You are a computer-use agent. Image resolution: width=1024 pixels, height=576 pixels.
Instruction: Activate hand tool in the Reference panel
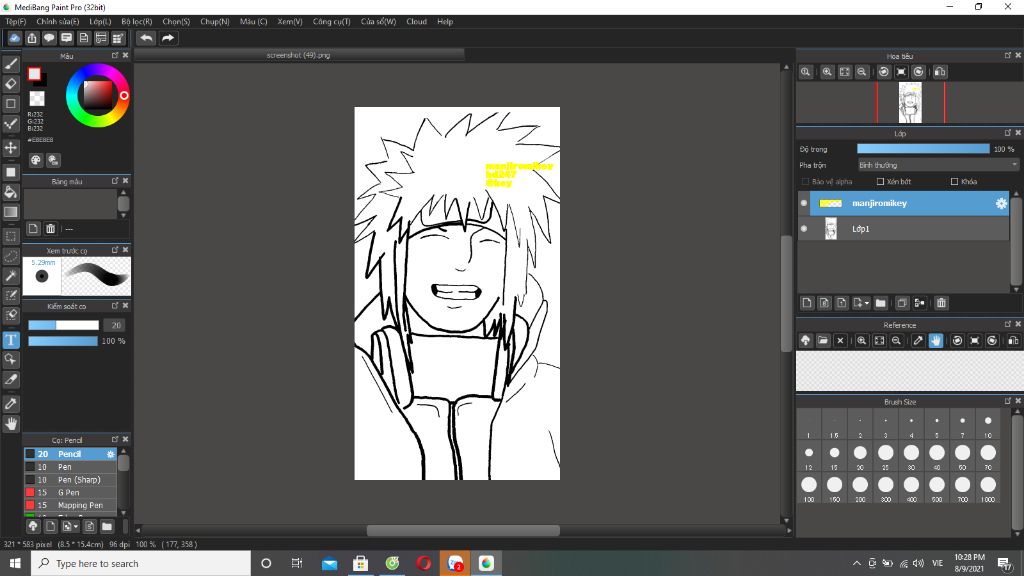[936, 340]
